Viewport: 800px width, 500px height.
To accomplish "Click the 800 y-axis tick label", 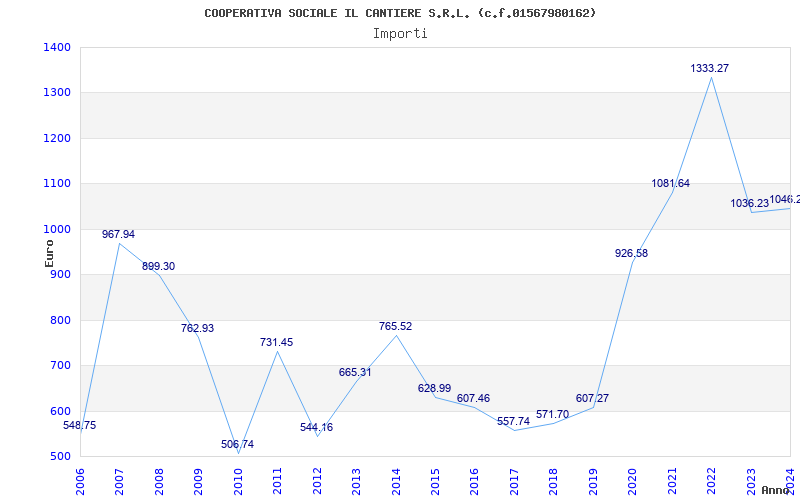I will (x=60, y=320).
